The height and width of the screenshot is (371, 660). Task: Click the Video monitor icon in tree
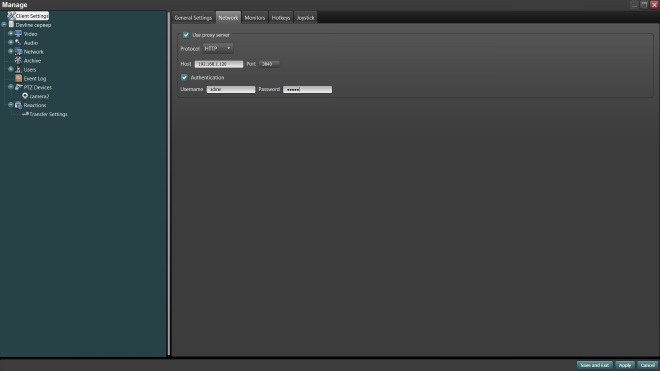18,34
